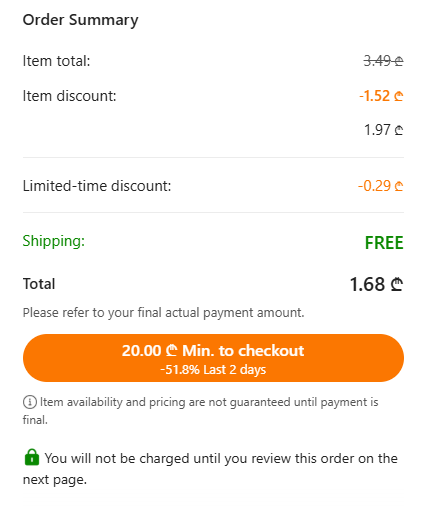Click the info icon beside item availability notice

click(x=30, y=402)
